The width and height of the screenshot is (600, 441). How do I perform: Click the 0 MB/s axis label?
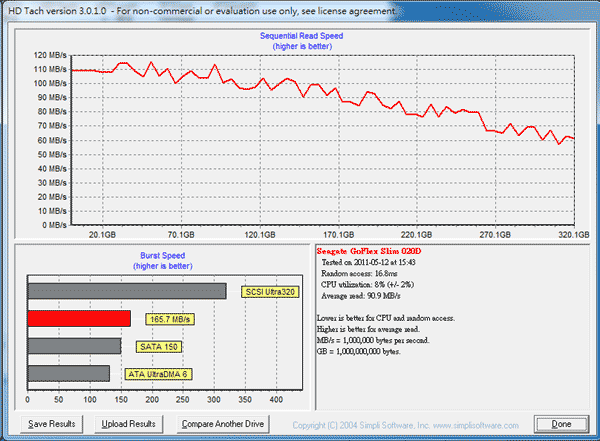54,225
